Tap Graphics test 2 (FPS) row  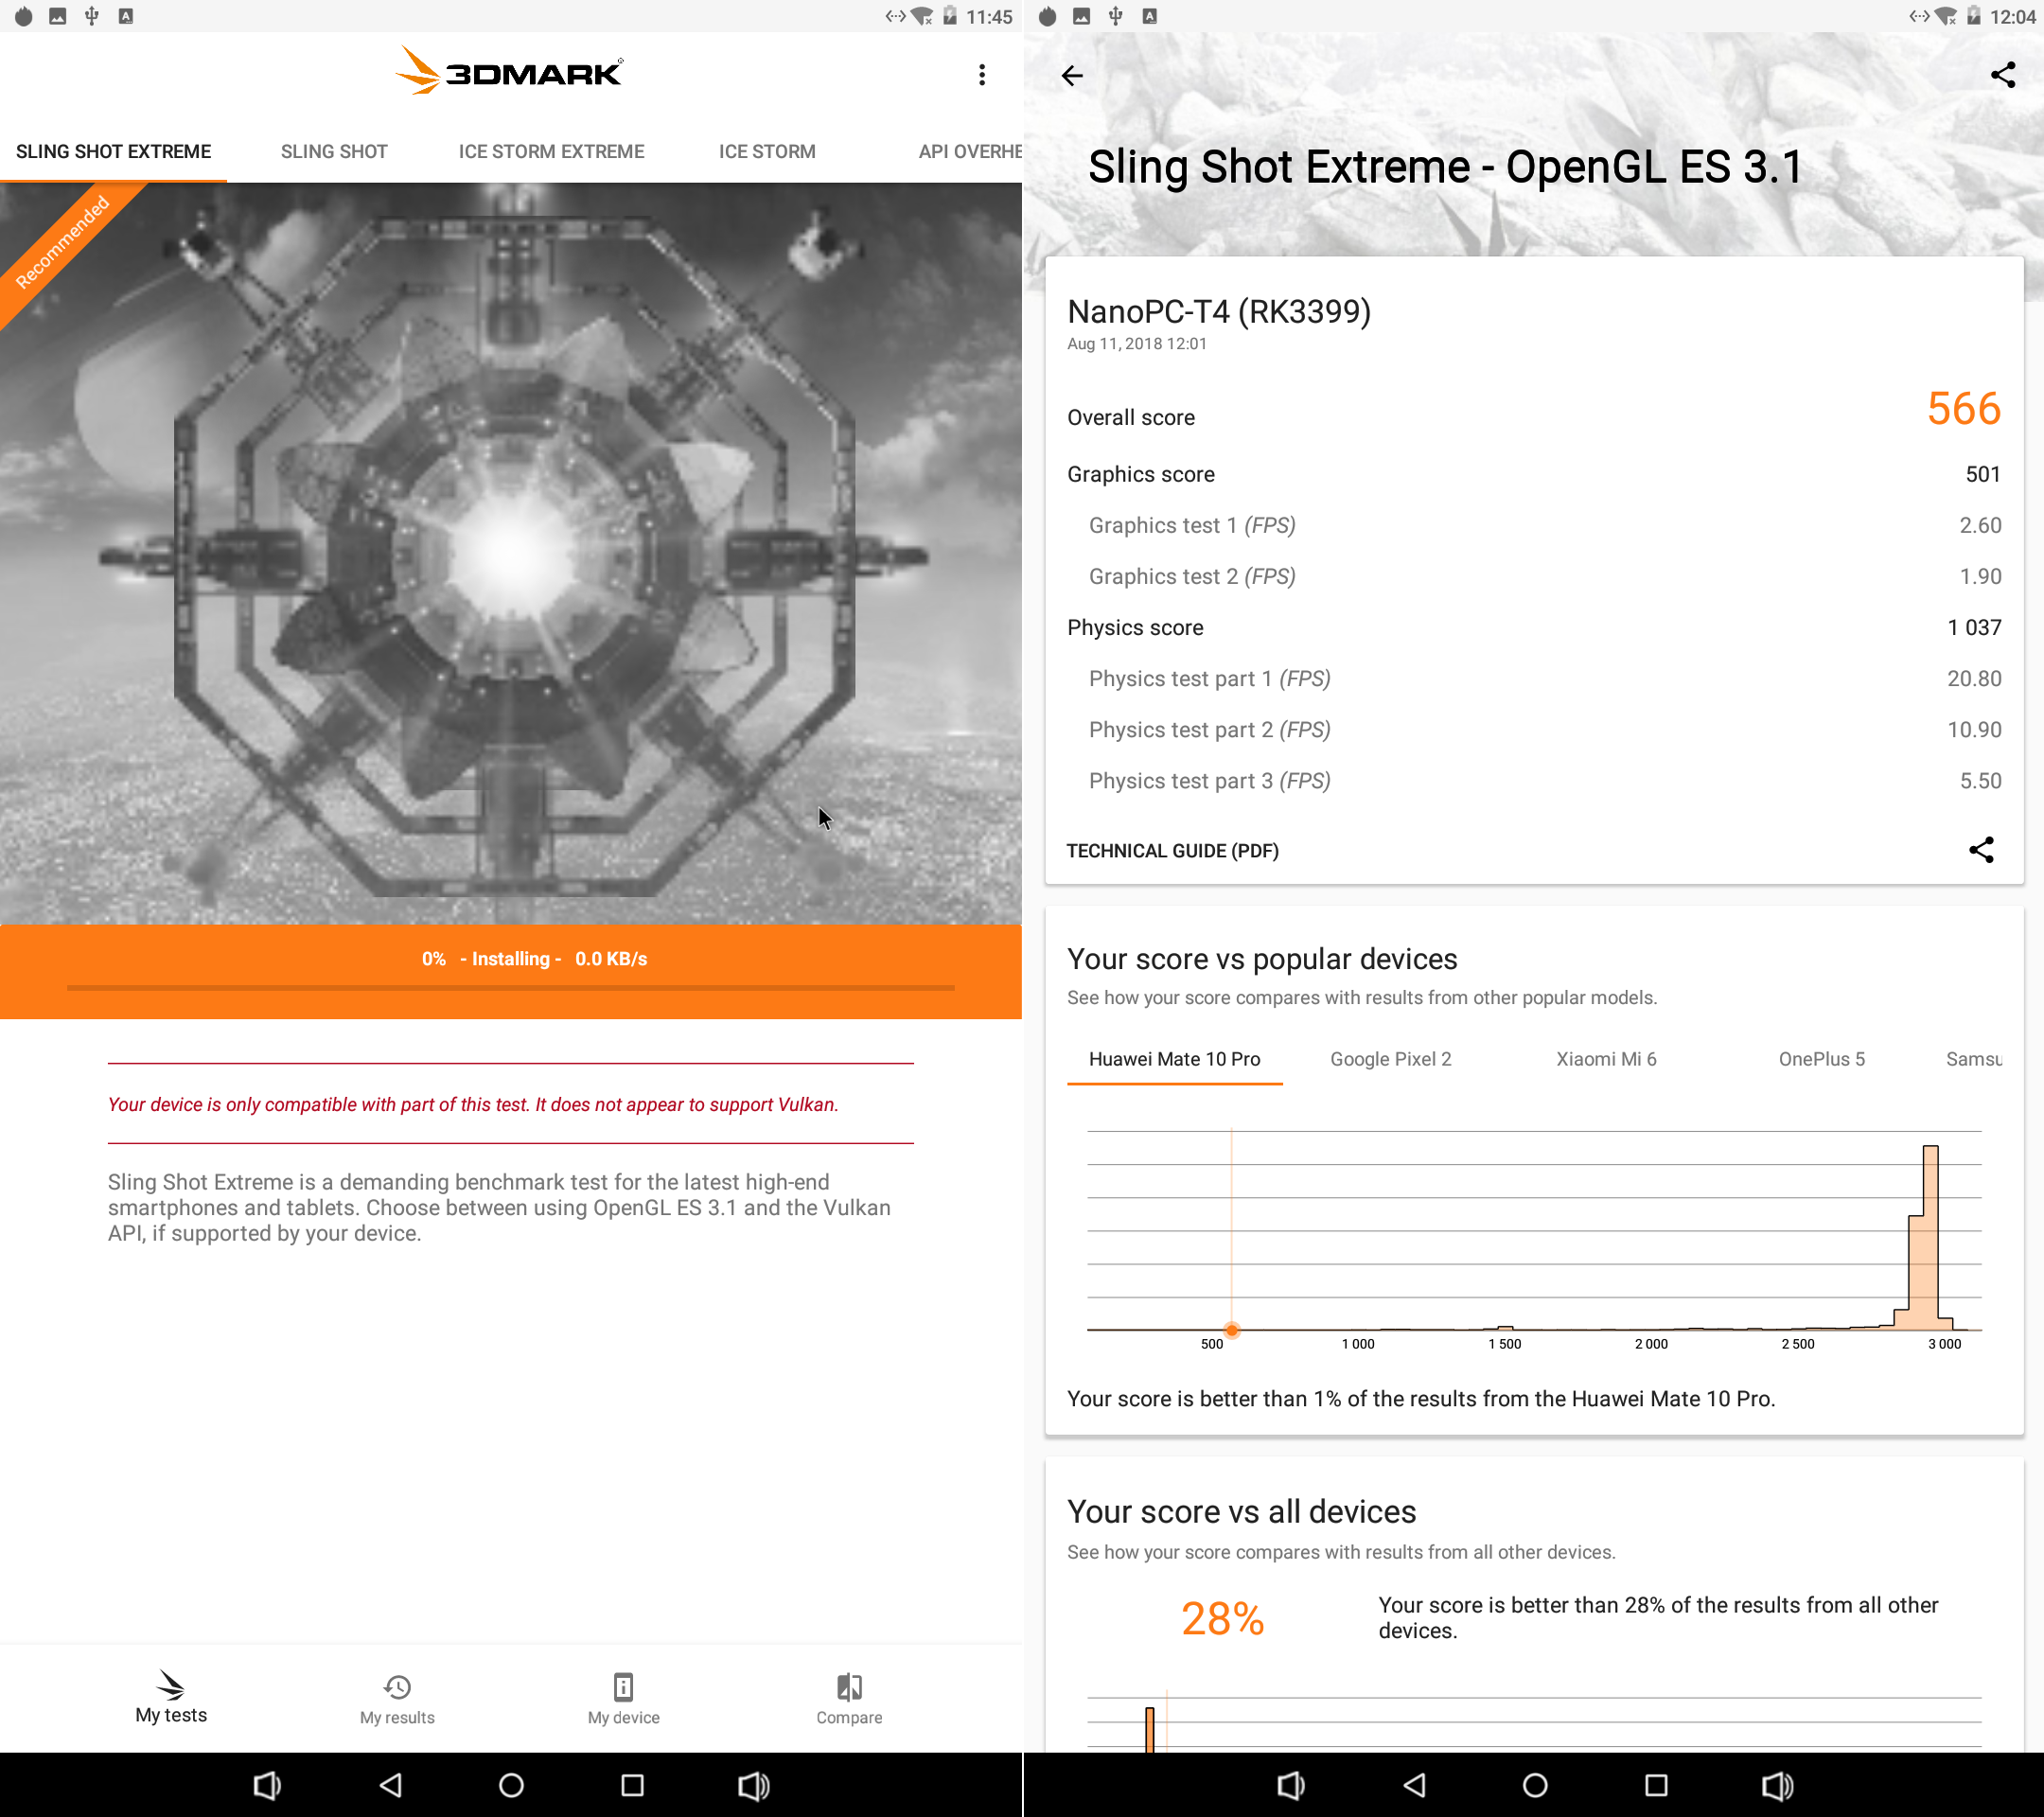pyautogui.click(x=1534, y=577)
